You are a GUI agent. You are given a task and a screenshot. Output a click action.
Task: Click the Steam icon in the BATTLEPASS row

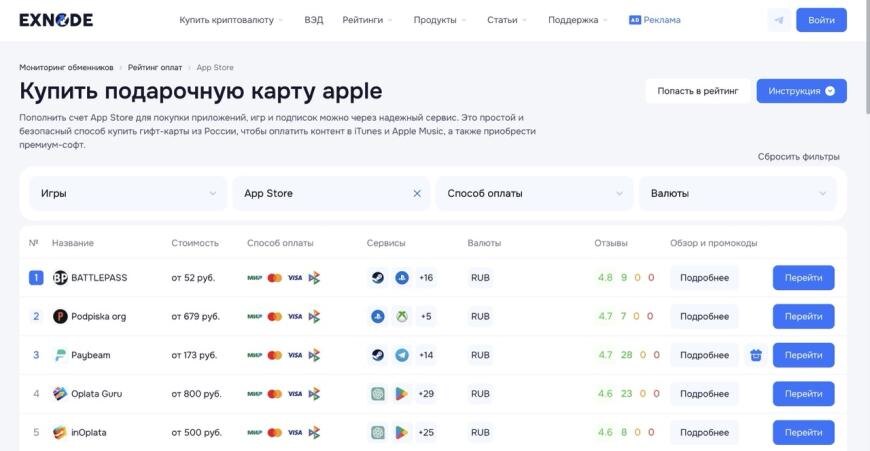378,277
